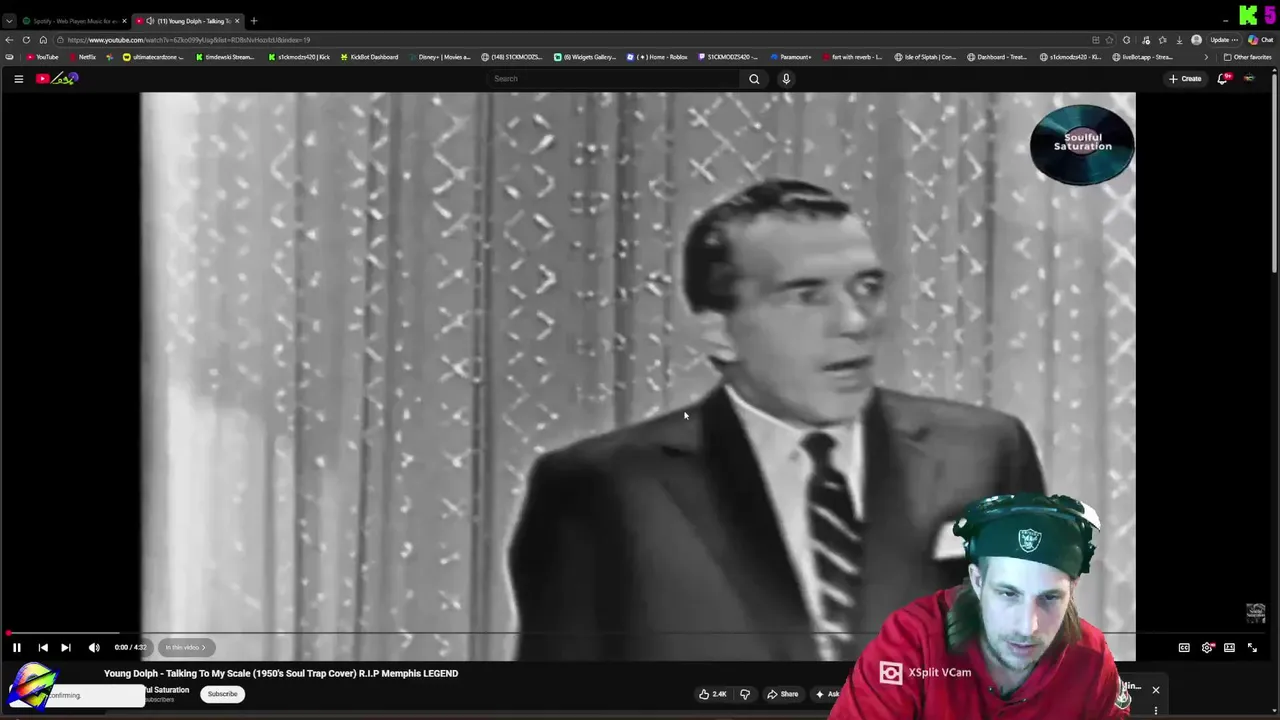Open the favorites list icon
Screen dimensions: 1280x720
click(1162, 40)
